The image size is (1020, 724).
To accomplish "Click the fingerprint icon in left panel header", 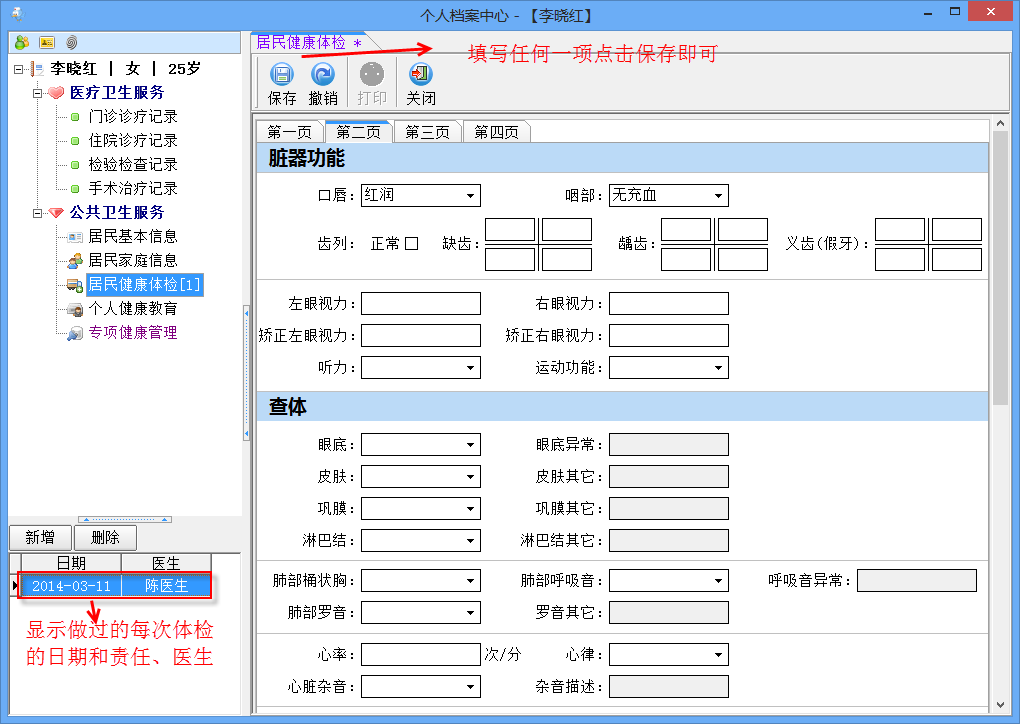I will (71, 43).
